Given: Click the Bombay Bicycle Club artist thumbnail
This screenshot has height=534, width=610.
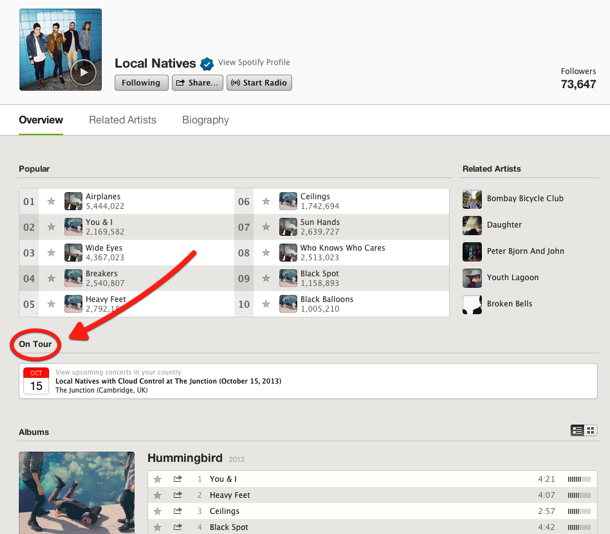Looking at the screenshot, I should click(472, 199).
